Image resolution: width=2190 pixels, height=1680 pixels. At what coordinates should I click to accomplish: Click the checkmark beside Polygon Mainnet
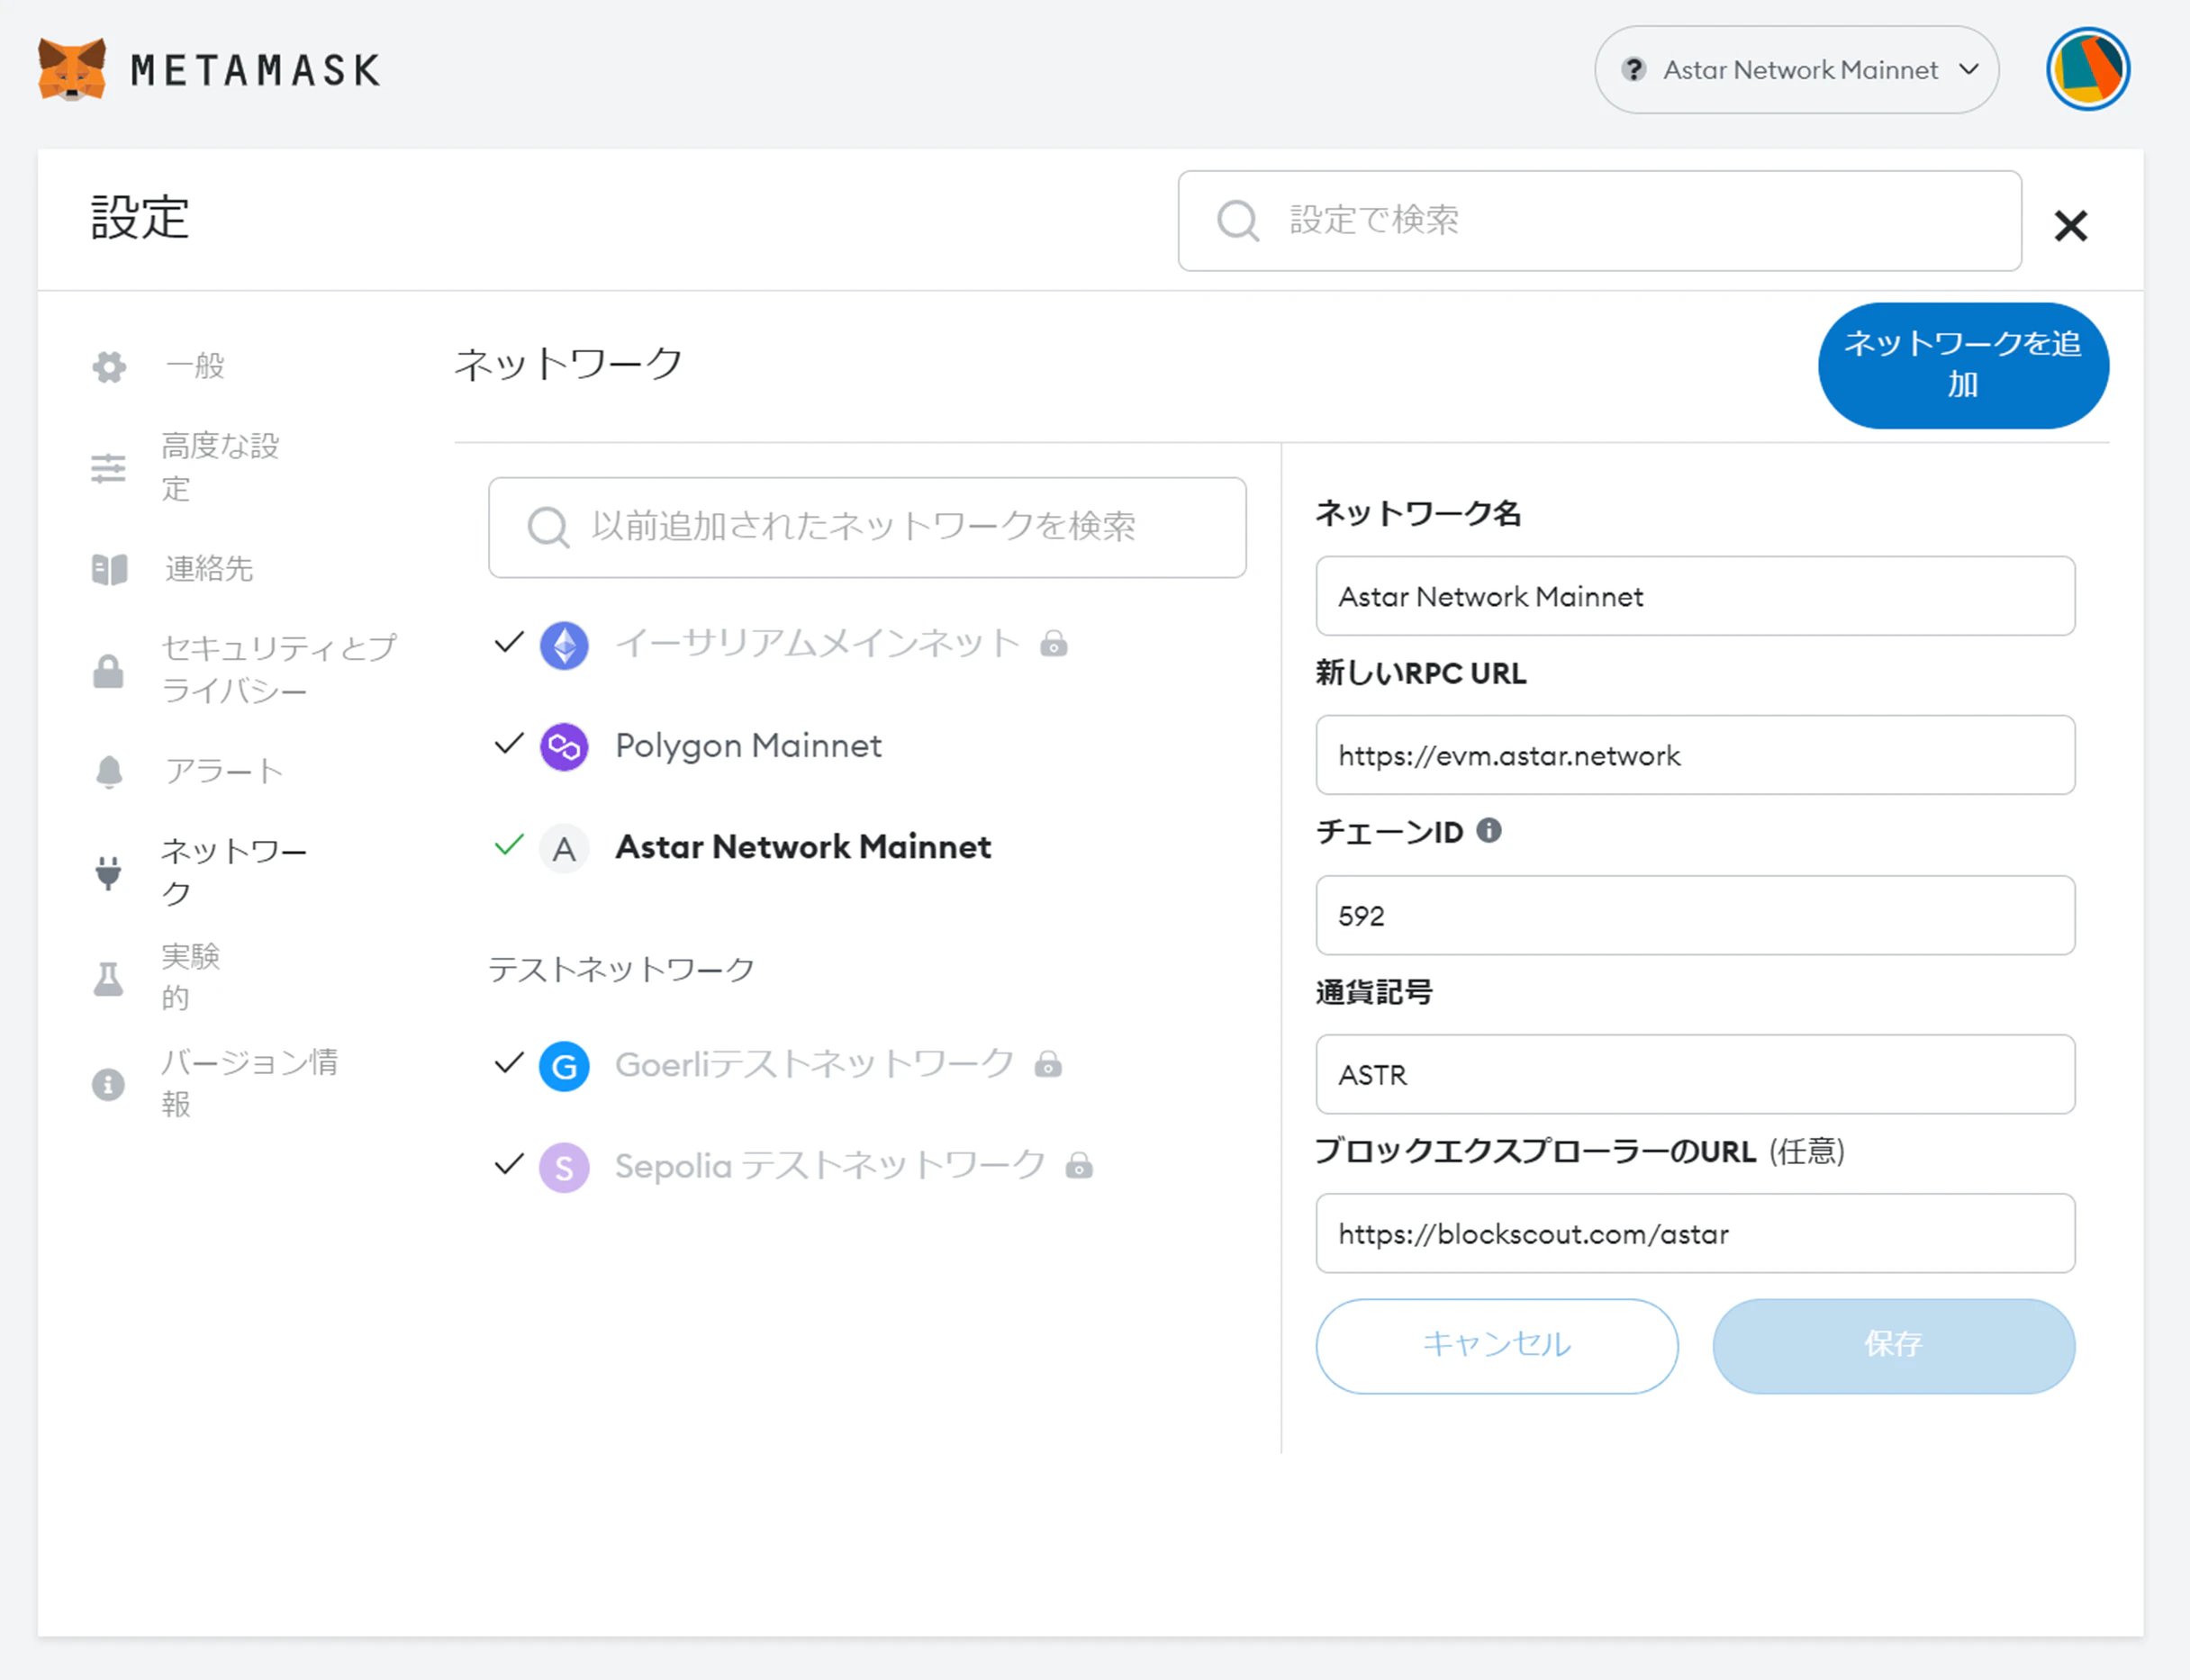tap(509, 743)
